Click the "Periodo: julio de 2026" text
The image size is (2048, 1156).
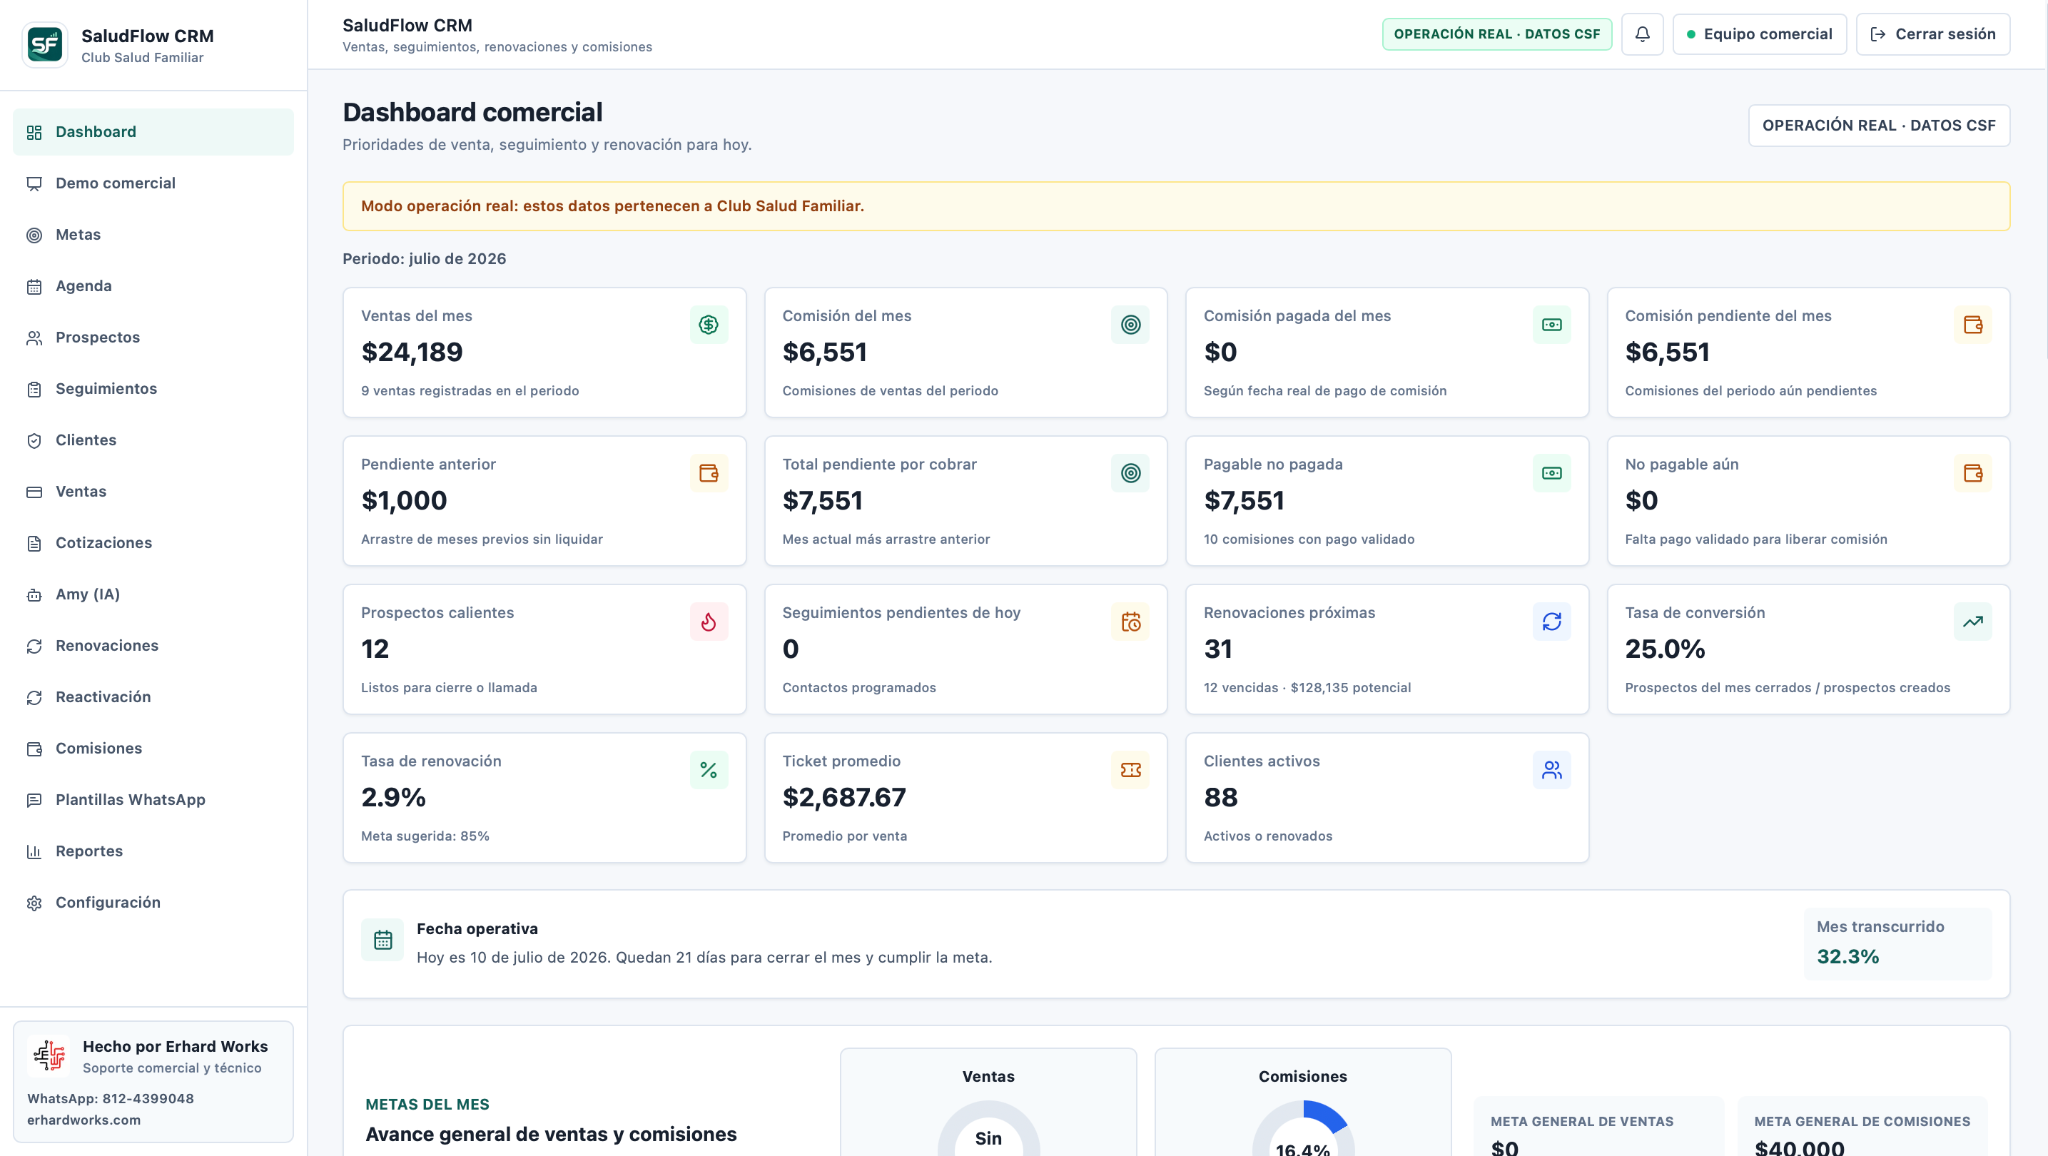tap(424, 259)
